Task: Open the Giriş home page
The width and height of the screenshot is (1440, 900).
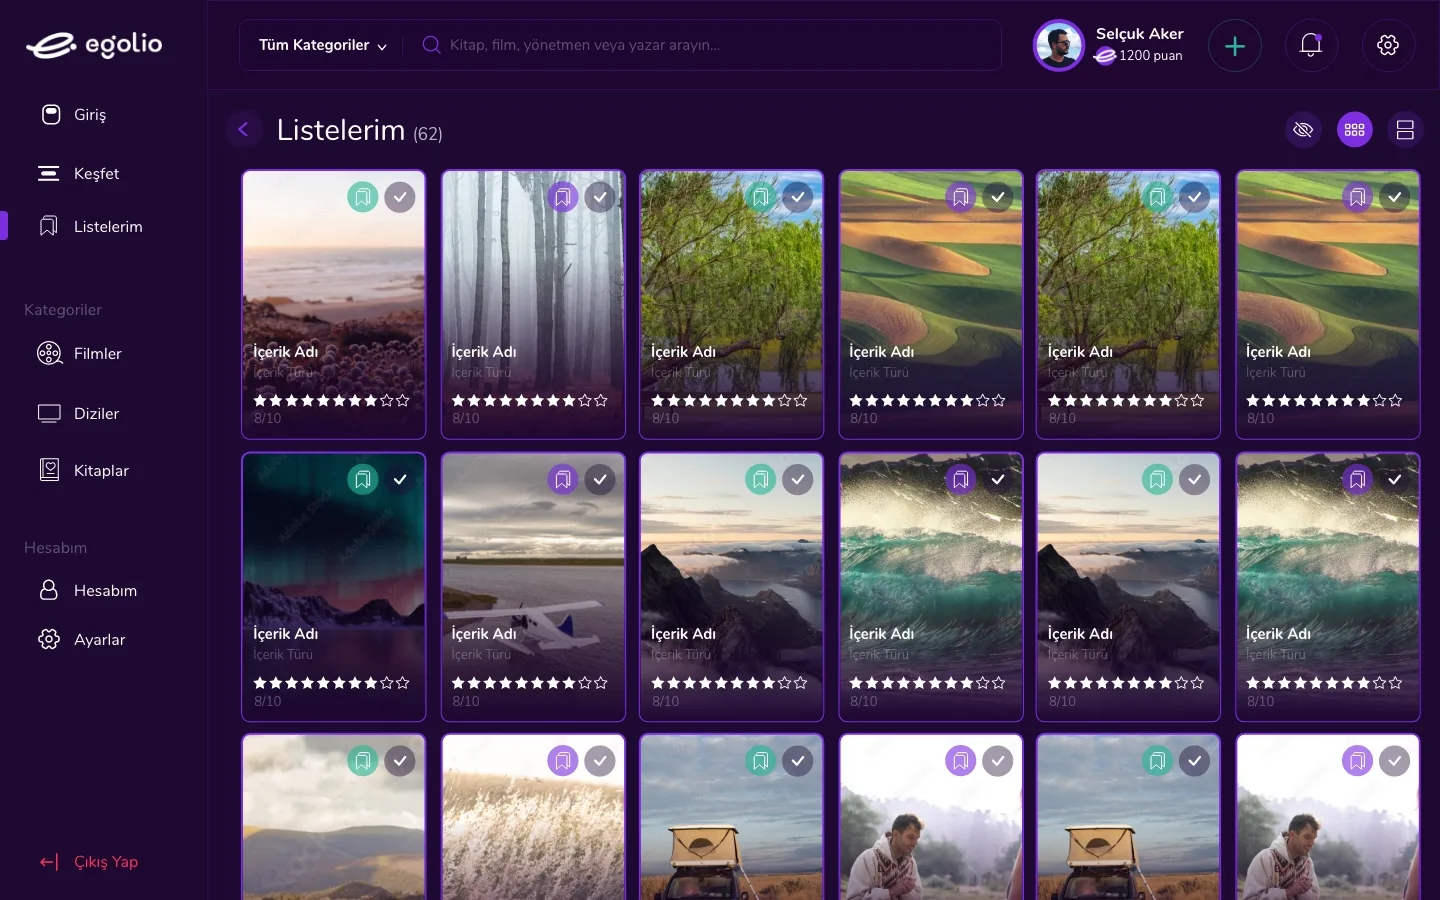Action: [73, 115]
